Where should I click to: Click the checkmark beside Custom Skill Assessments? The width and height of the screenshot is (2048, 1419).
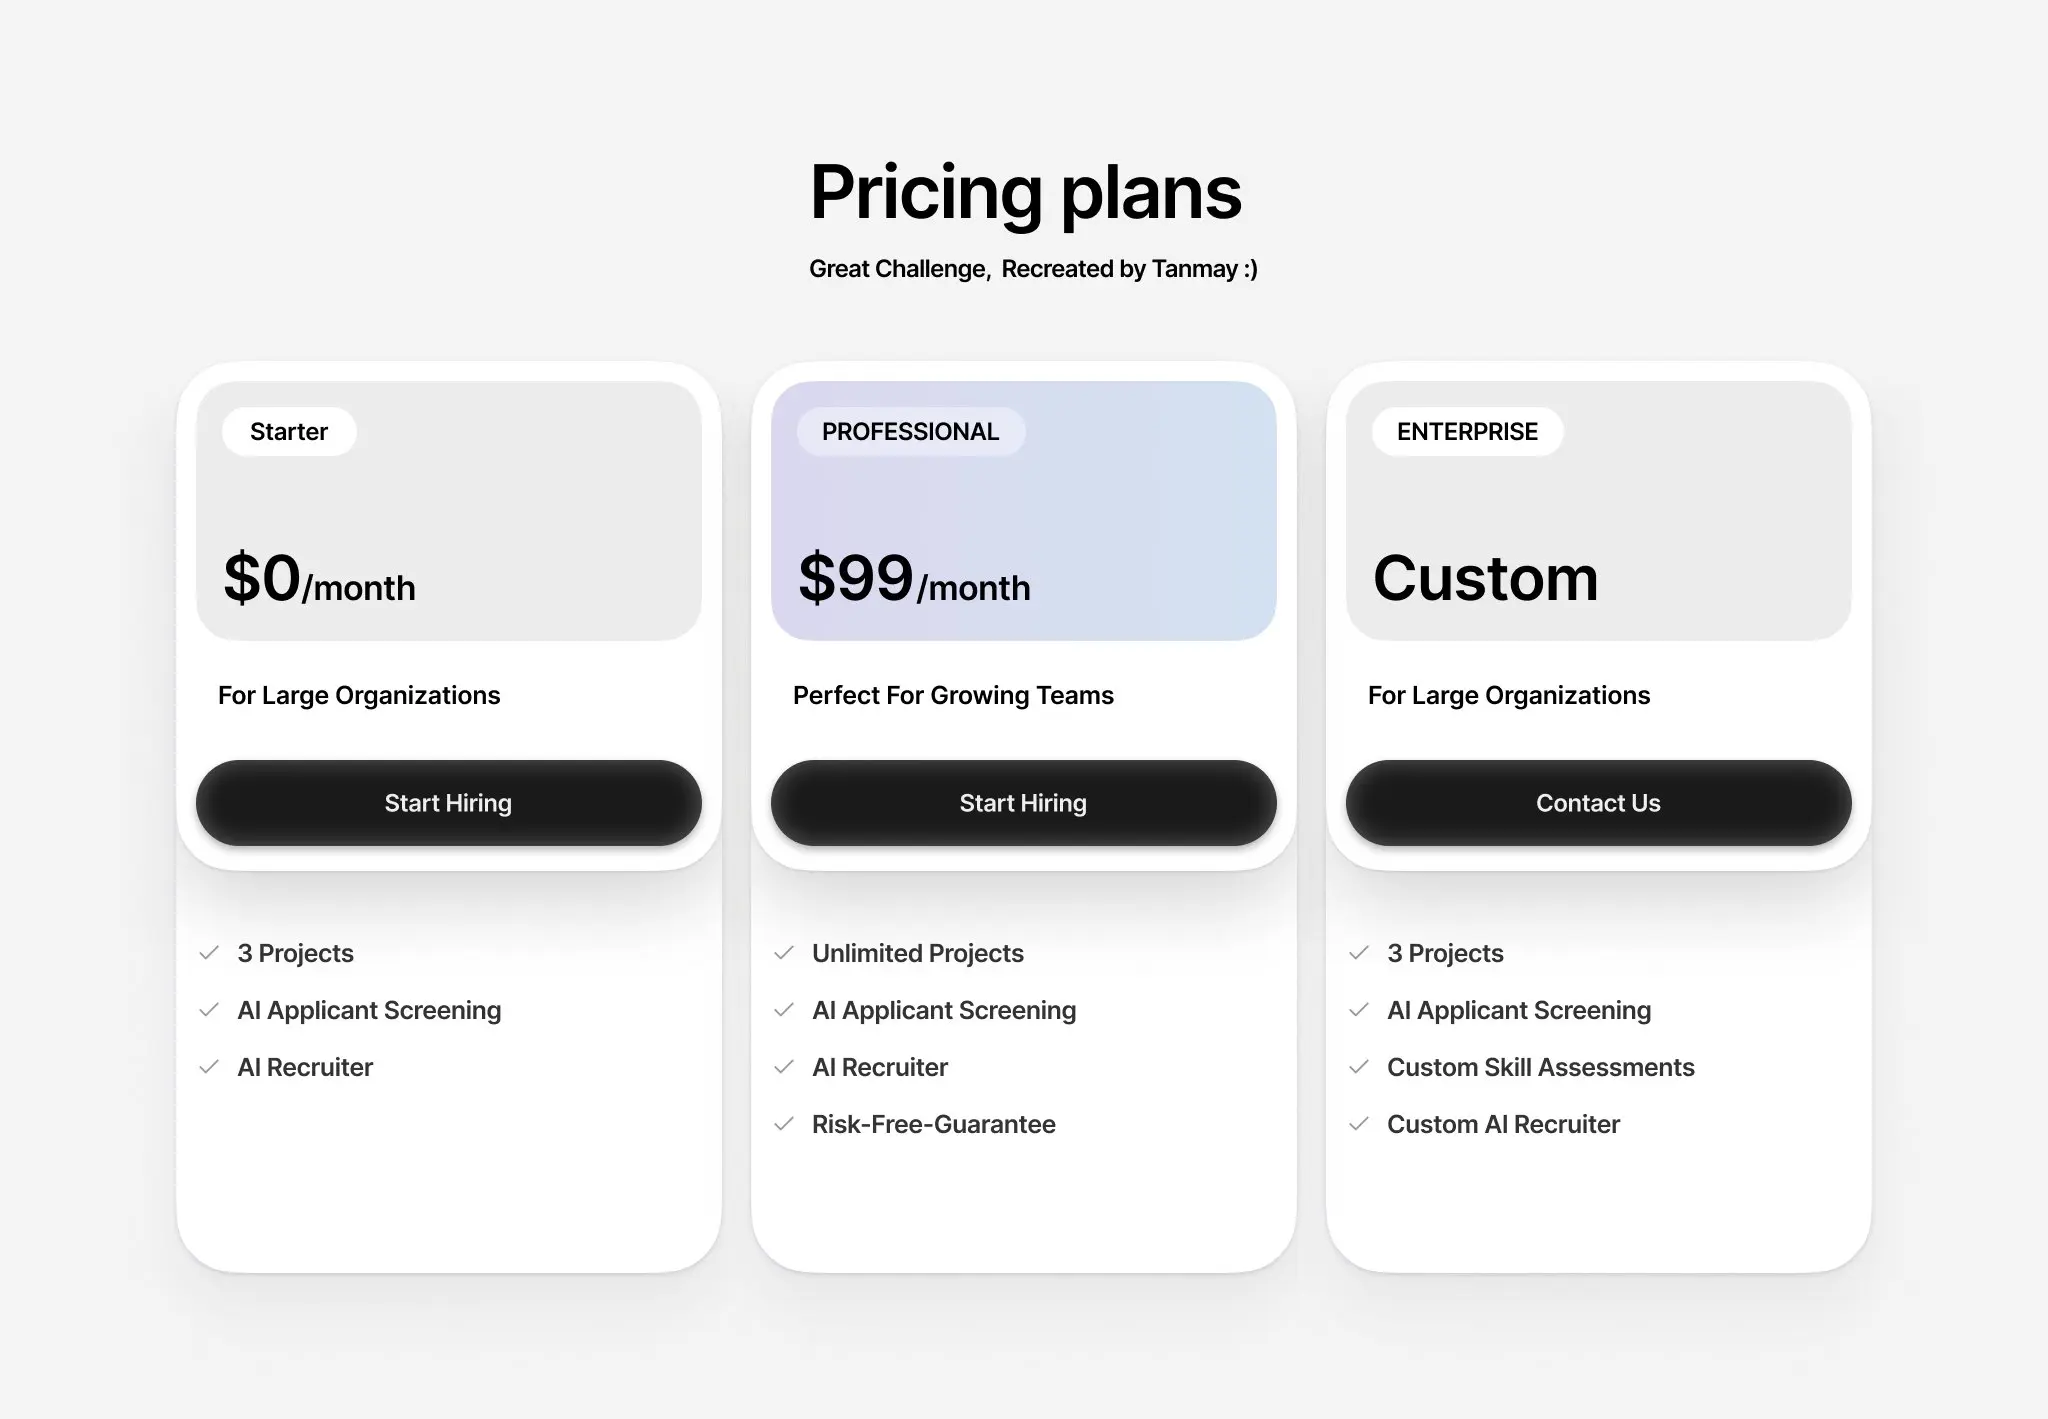tap(1360, 1067)
